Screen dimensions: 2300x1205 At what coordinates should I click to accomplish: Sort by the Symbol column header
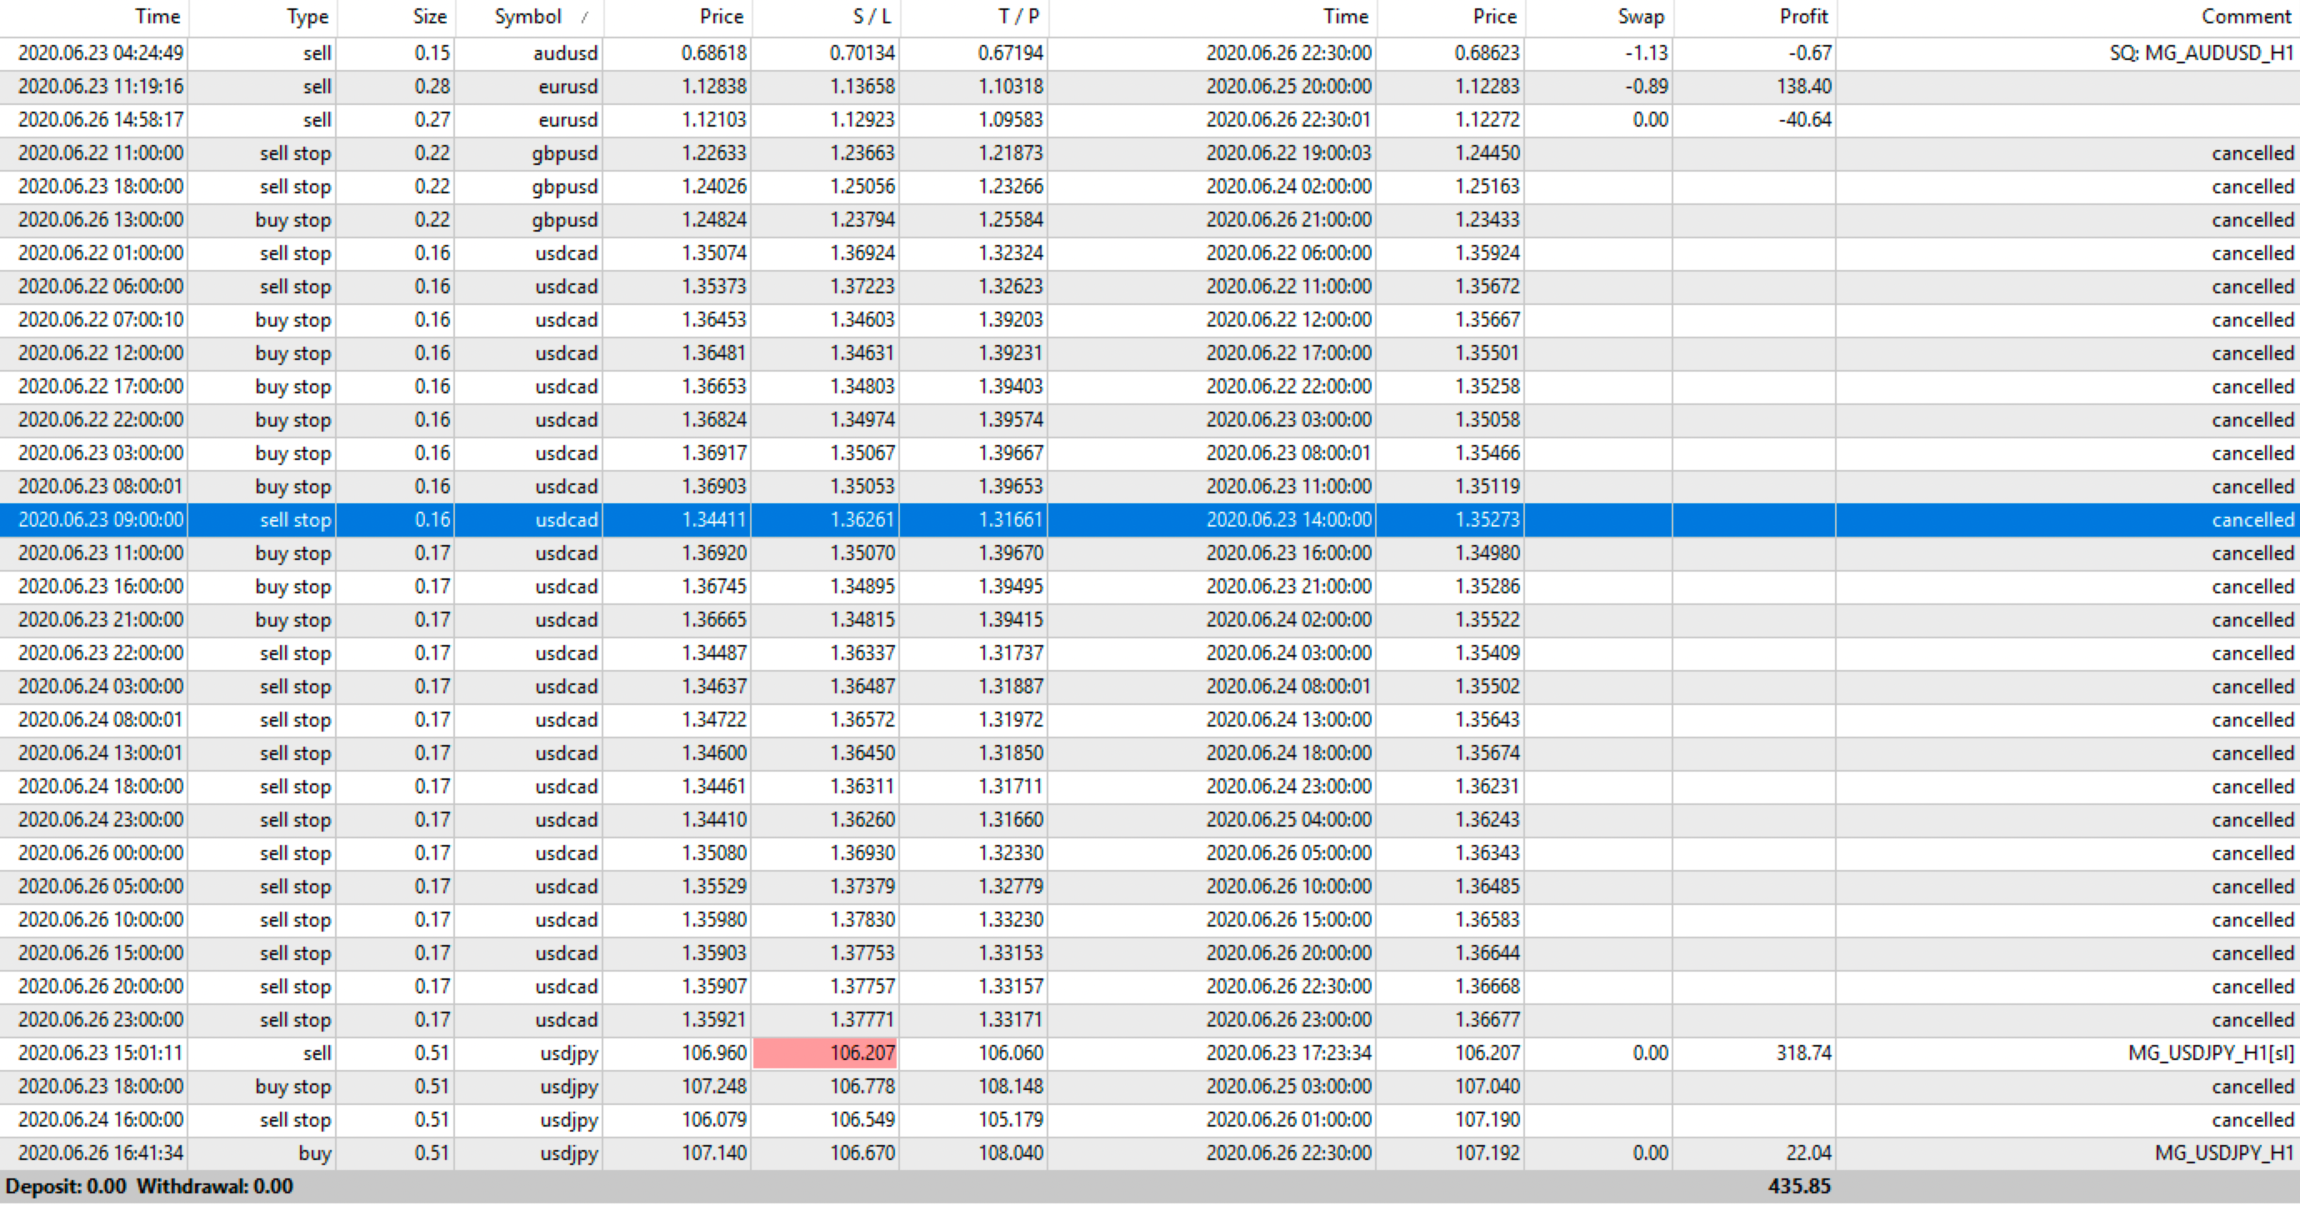coord(527,17)
